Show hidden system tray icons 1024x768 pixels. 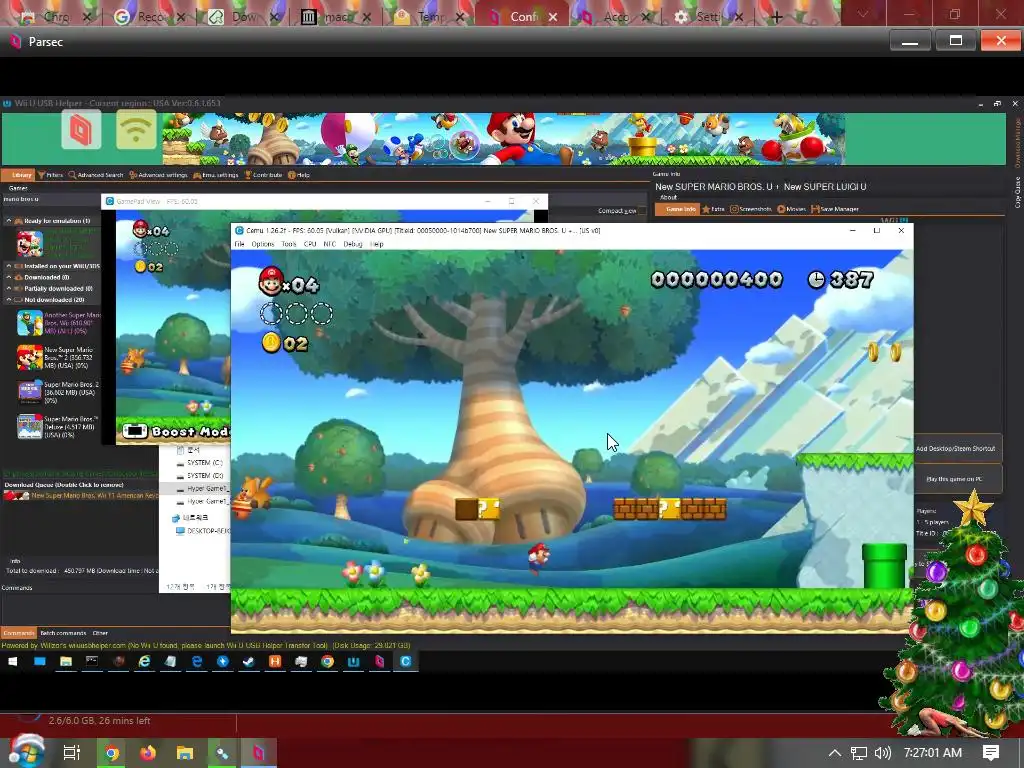click(x=835, y=753)
